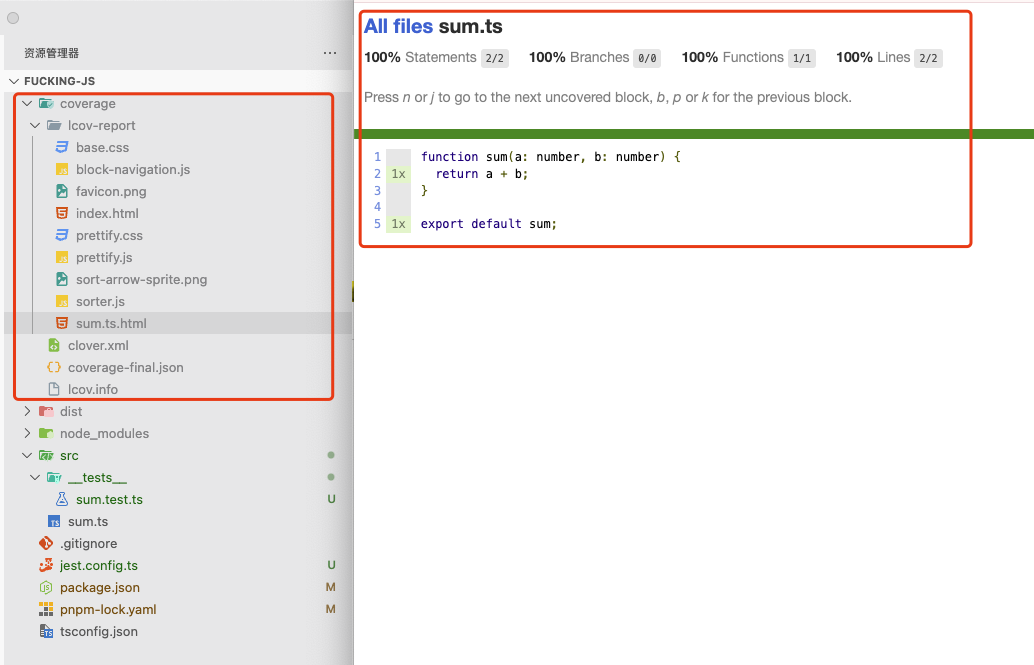Click the image icon of sort-arrow-sprite.png
The height and width of the screenshot is (665, 1034).
point(62,279)
